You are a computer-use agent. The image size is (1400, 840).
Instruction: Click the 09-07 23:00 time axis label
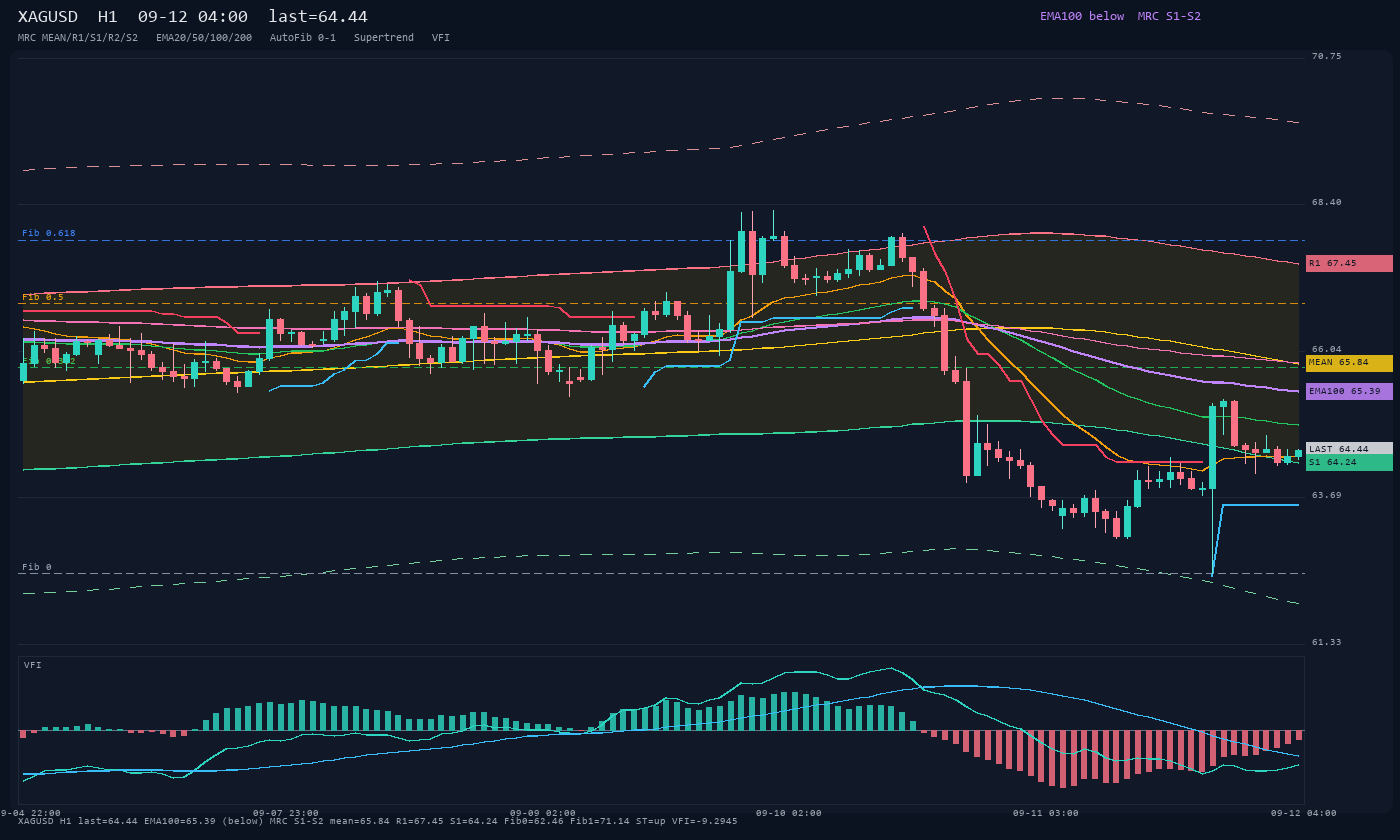286,813
